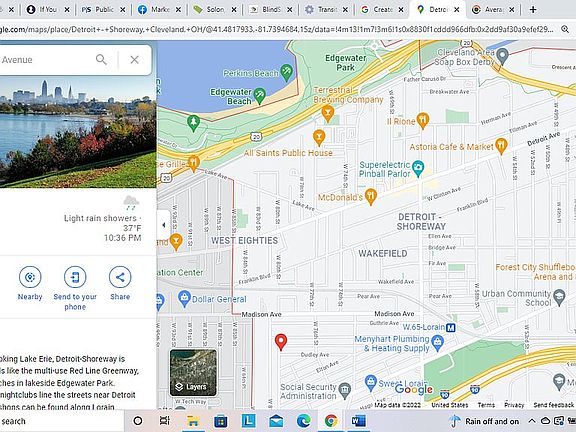Open Nearby places search
Image resolution: width=576 pixels, height=432 pixels.
tap(30, 277)
